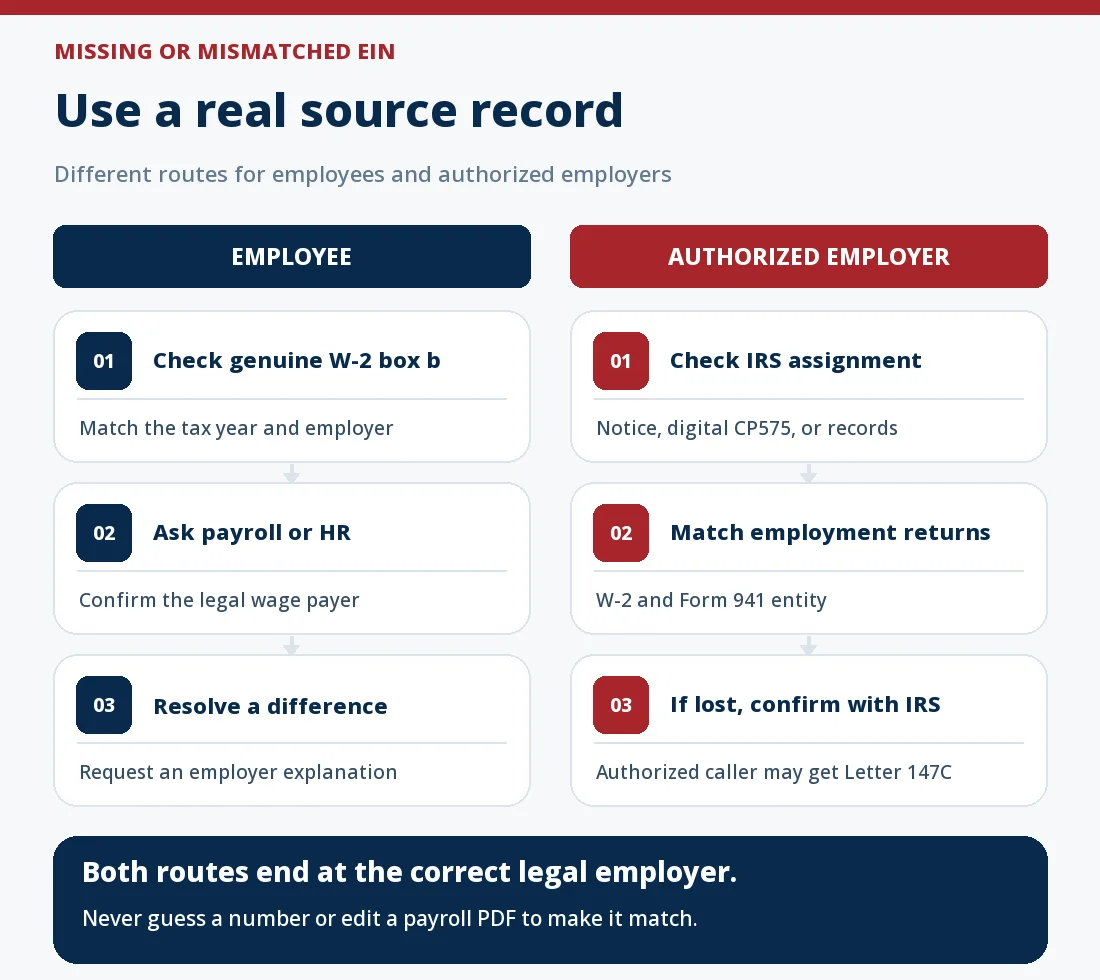The width and height of the screenshot is (1100, 980).
Task: Click 'Never guess a number or edit a payroll PDF' line
Action: click(390, 918)
